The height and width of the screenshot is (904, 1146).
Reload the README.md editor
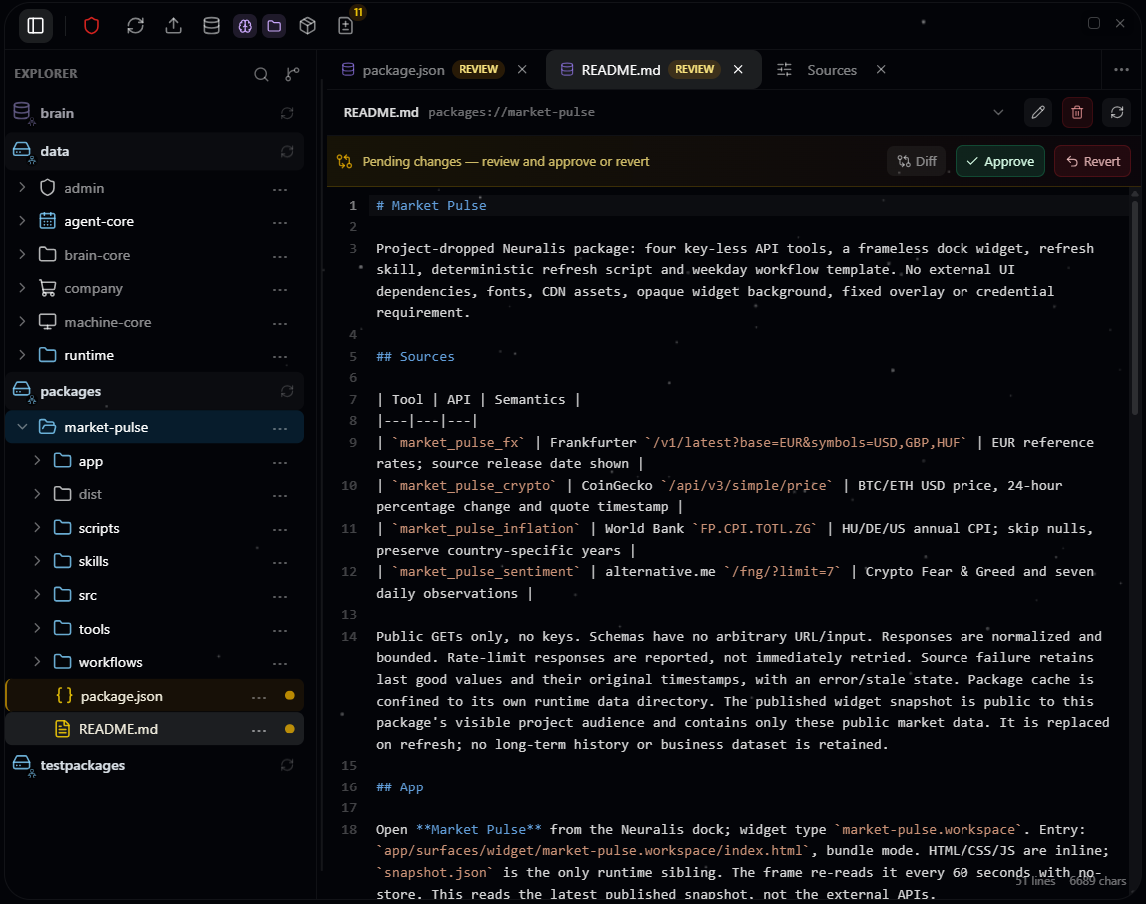click(x=1117, y=113)
